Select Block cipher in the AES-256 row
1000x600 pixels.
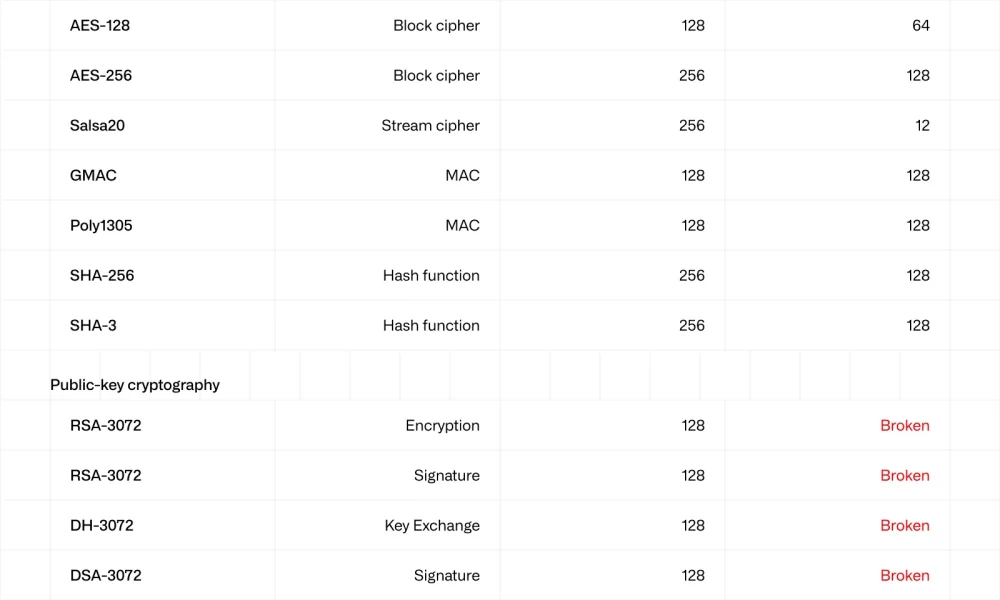click(x=436, y=76)
